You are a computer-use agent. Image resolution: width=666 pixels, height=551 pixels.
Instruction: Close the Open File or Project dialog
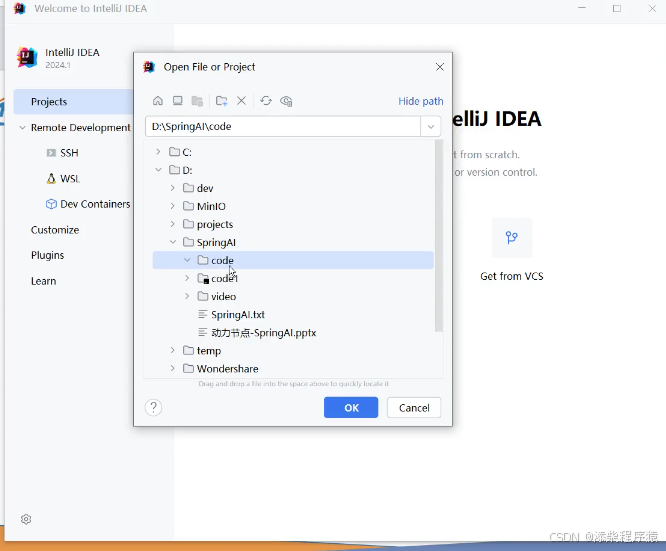click(x=440, y=67)
